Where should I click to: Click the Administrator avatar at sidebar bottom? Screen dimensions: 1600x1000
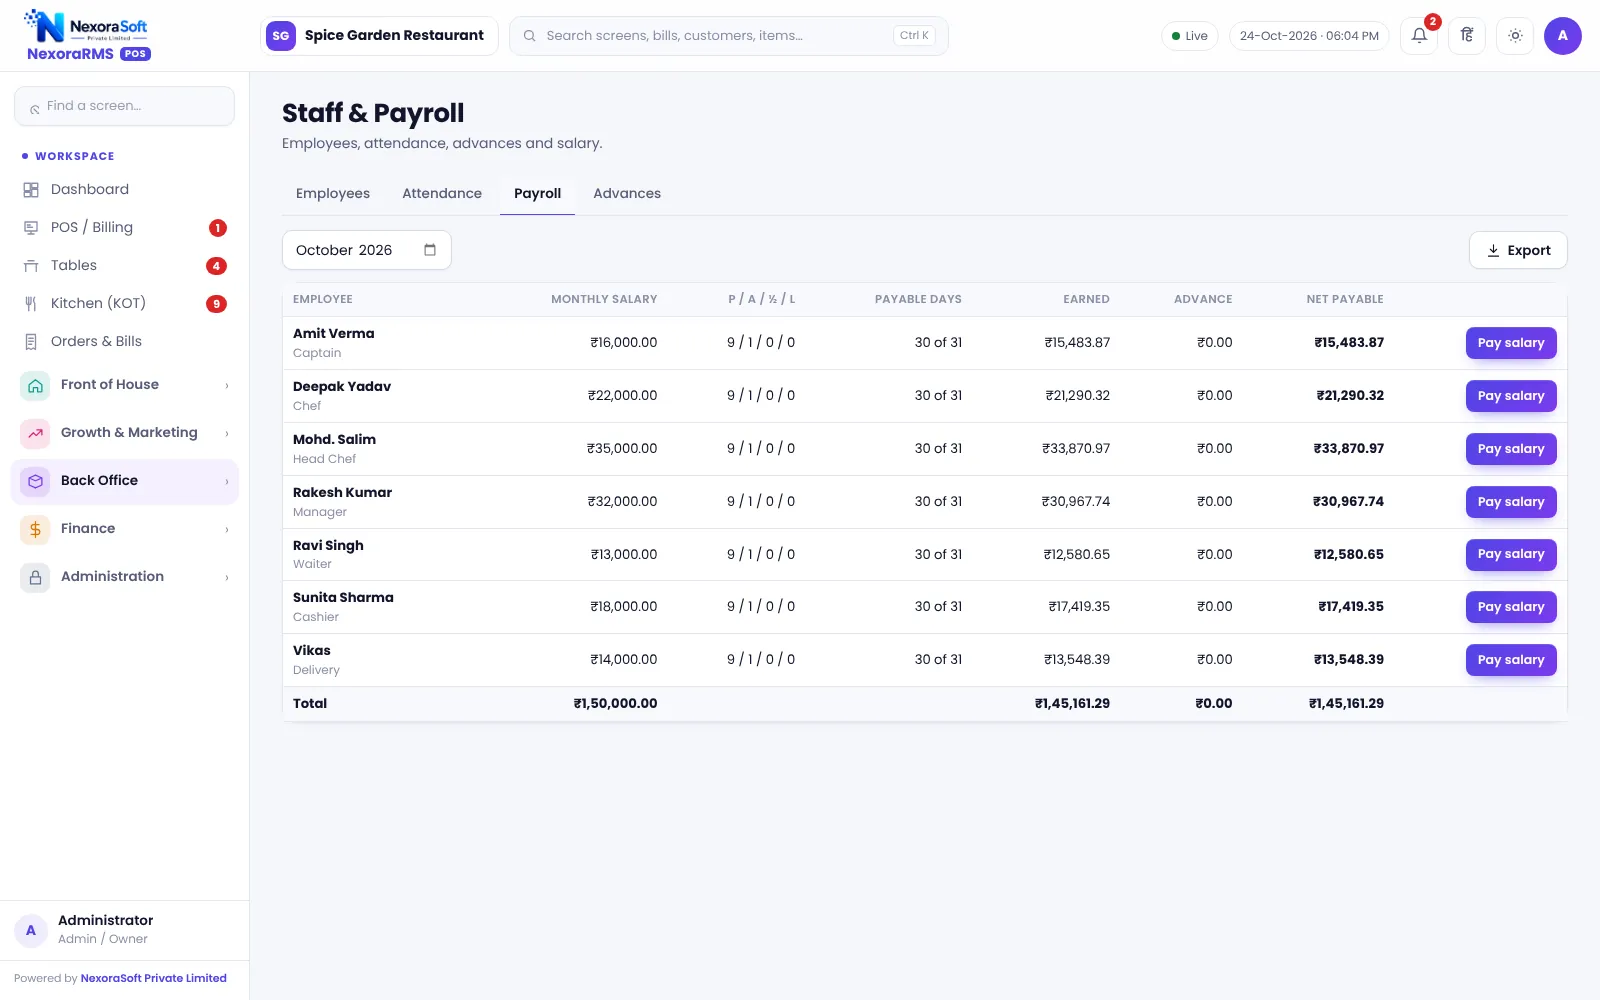(x=31, y=930)
